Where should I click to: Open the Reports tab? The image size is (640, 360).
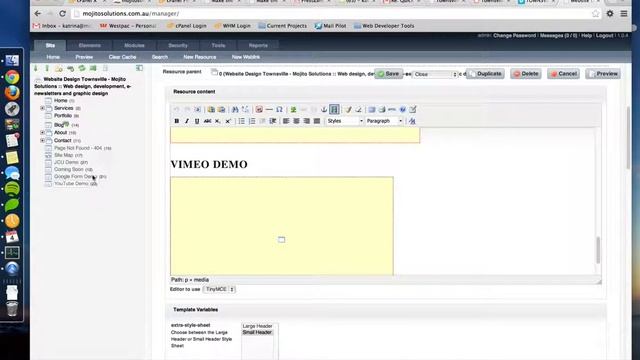pyautogui.click(x=258, y=45)
